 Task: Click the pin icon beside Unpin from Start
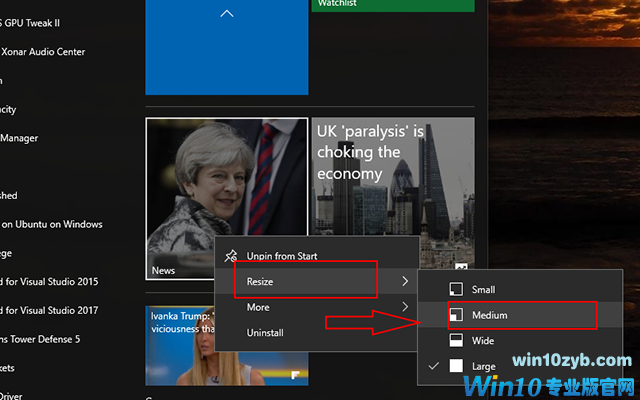(230, 256)
